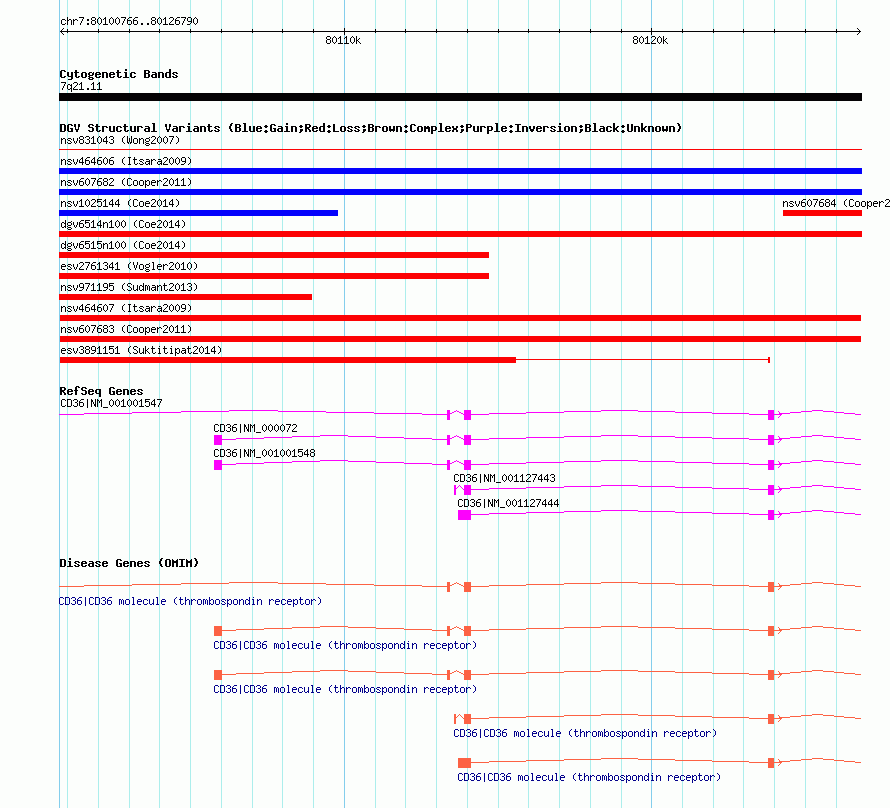Click the nsv464606 (Itsara2009) label
The height and width of the screenshot is (808, 890).
126,161
